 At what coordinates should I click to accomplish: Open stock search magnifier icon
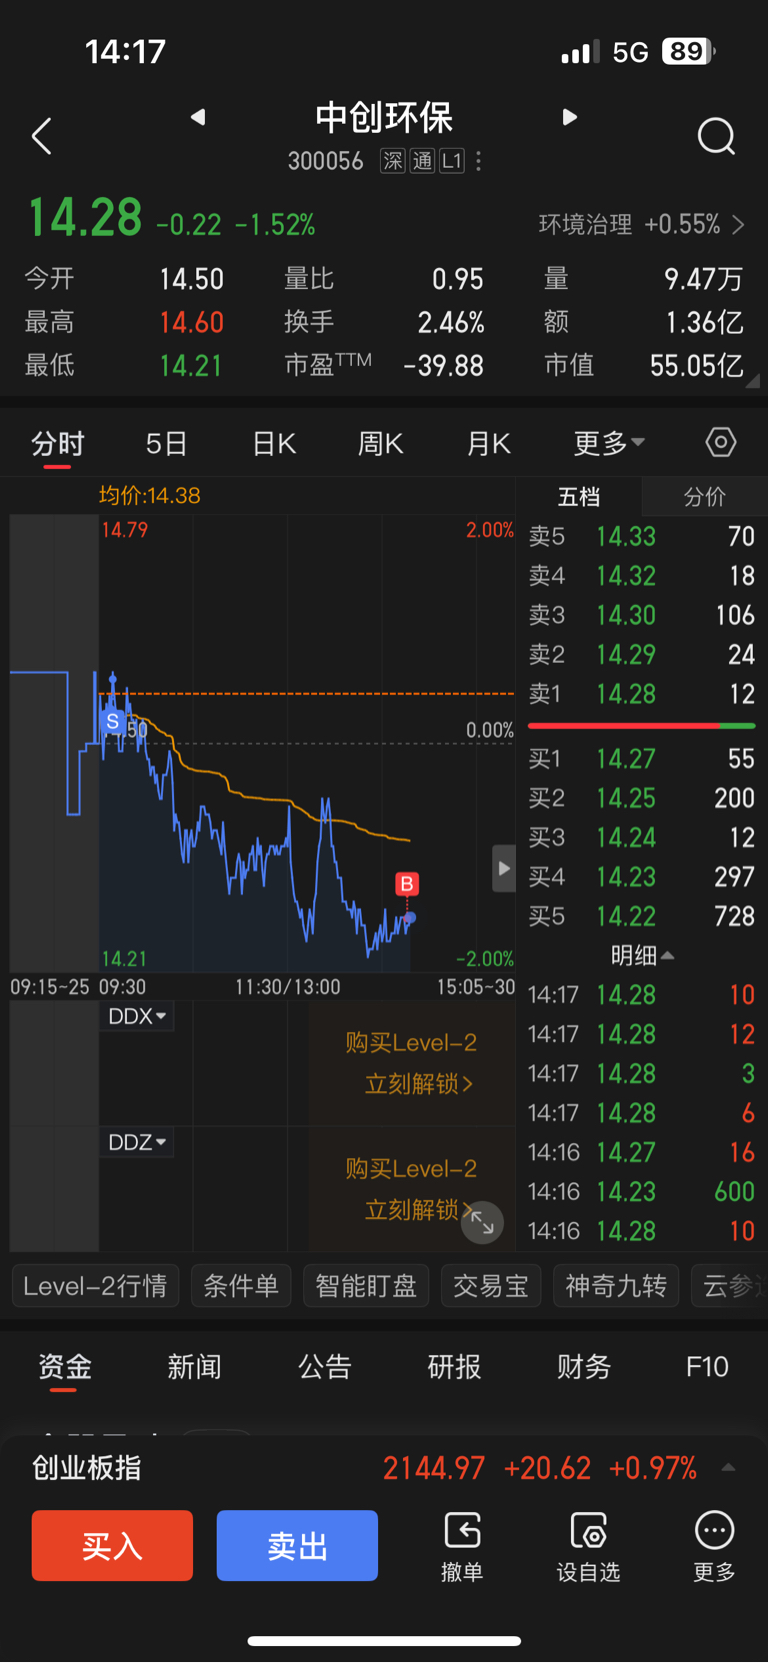click(716, 136)
